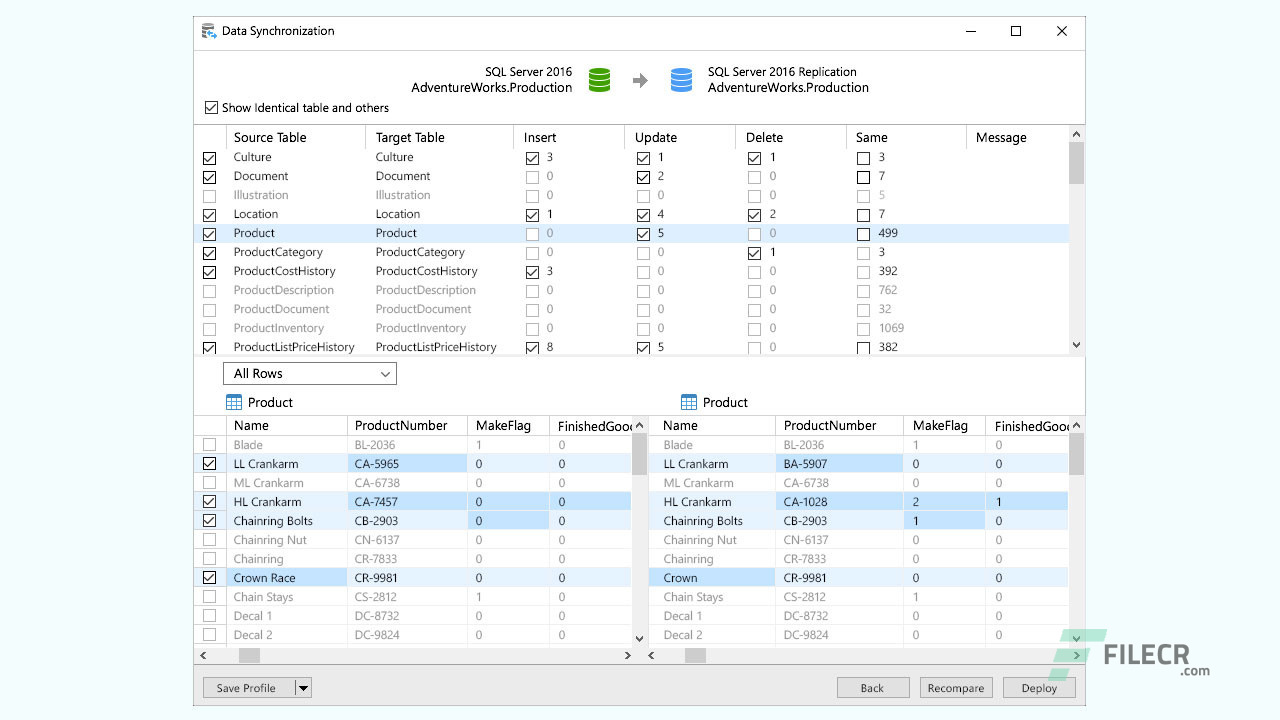Screen dimensions: 1280x720
Task: Click the table icon beside the left Product label
Action: click(x=234, y=402)
